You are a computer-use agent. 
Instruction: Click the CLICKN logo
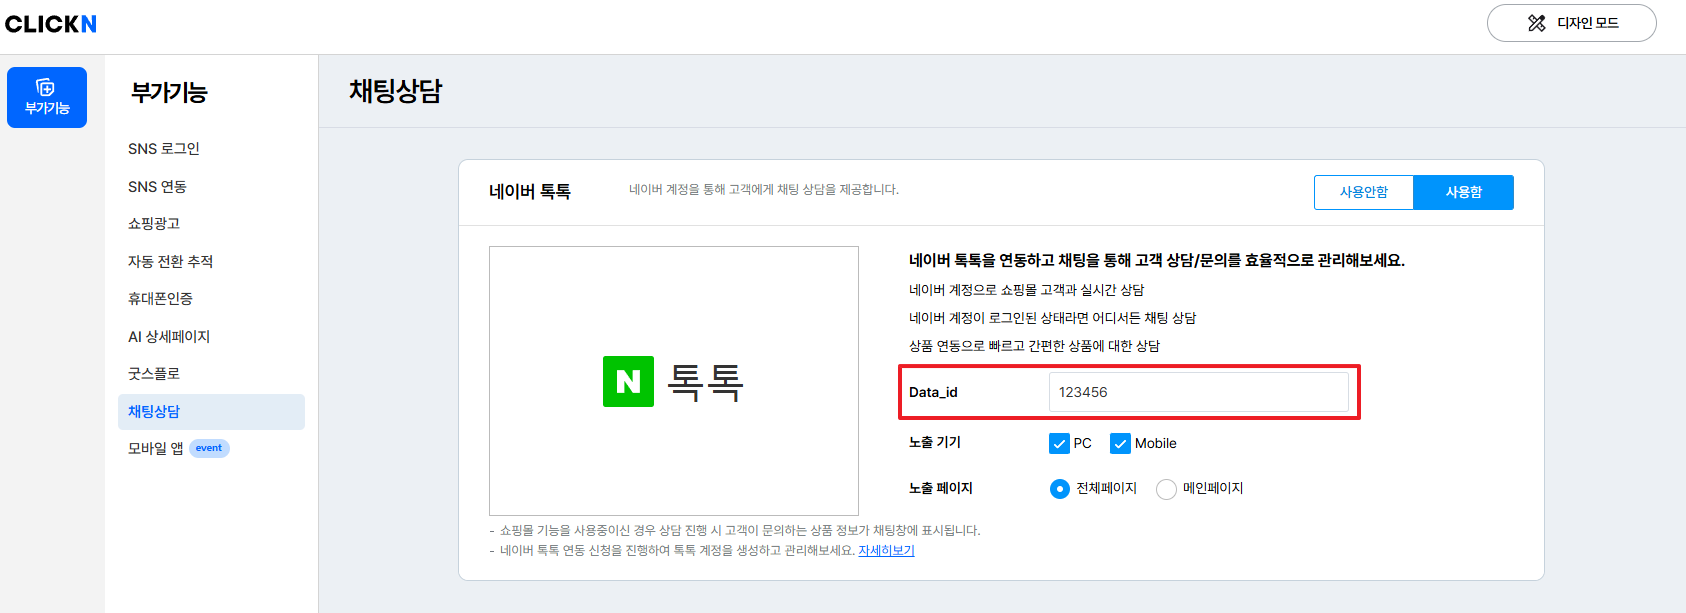pyautogui.click(x=51, y=24)
